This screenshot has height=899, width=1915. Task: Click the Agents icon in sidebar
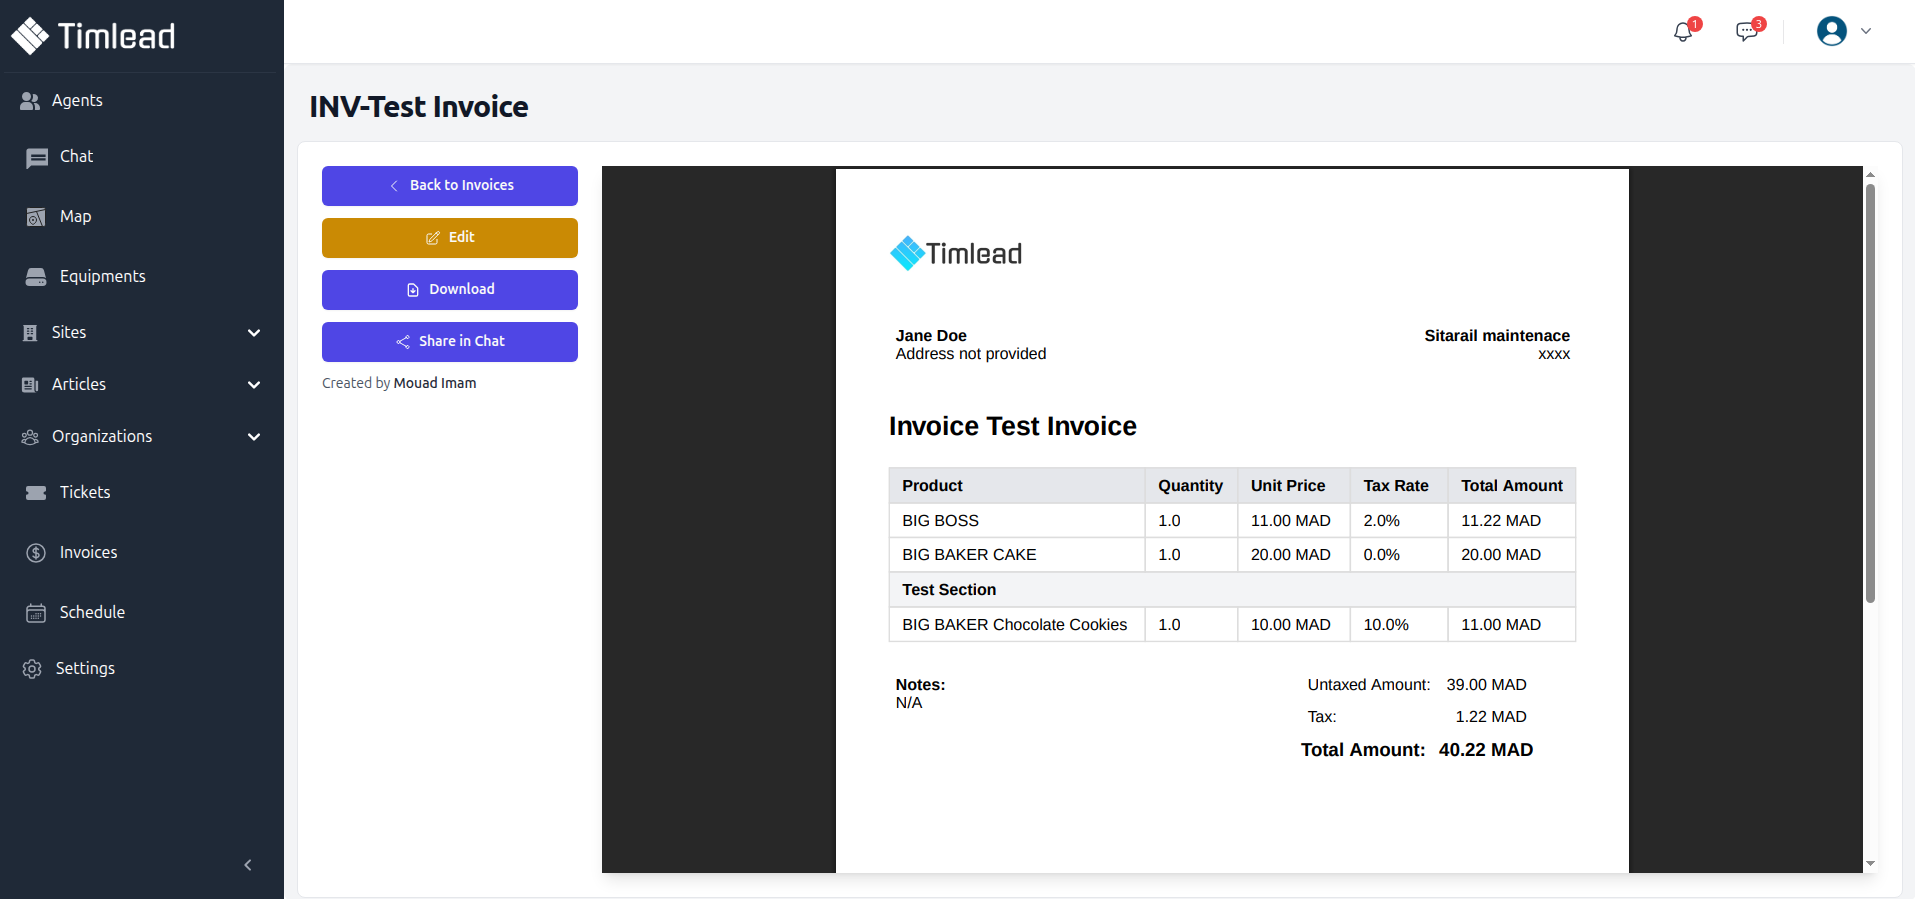[30, 101]
